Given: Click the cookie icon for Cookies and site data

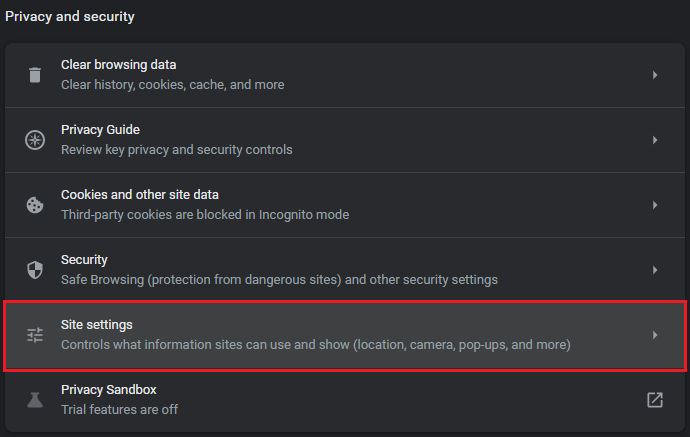Looking at the screenshot, I should [35, 205].
